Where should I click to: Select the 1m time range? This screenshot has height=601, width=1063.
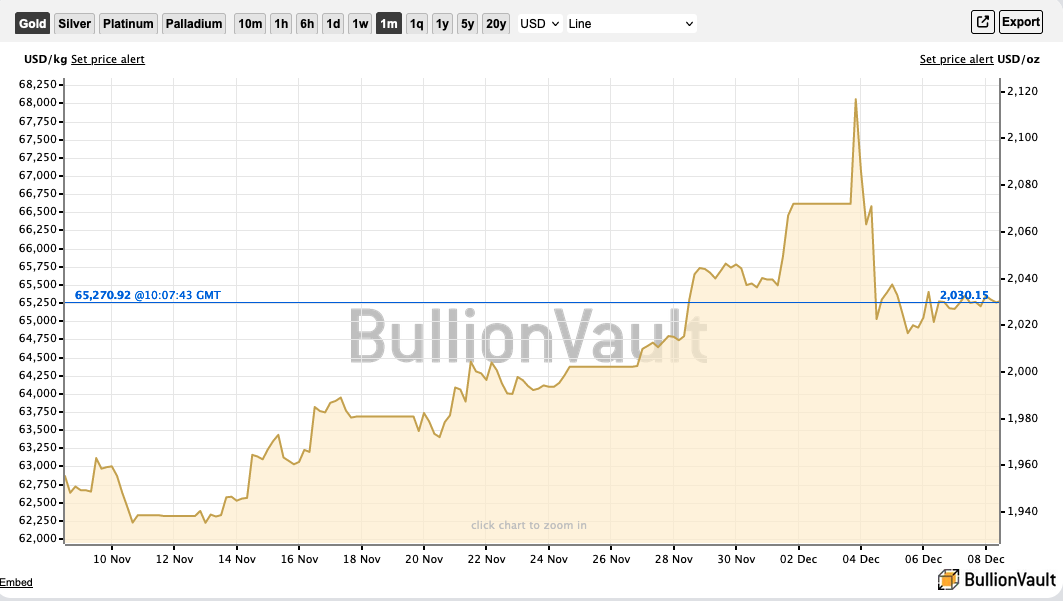point(388,24)
